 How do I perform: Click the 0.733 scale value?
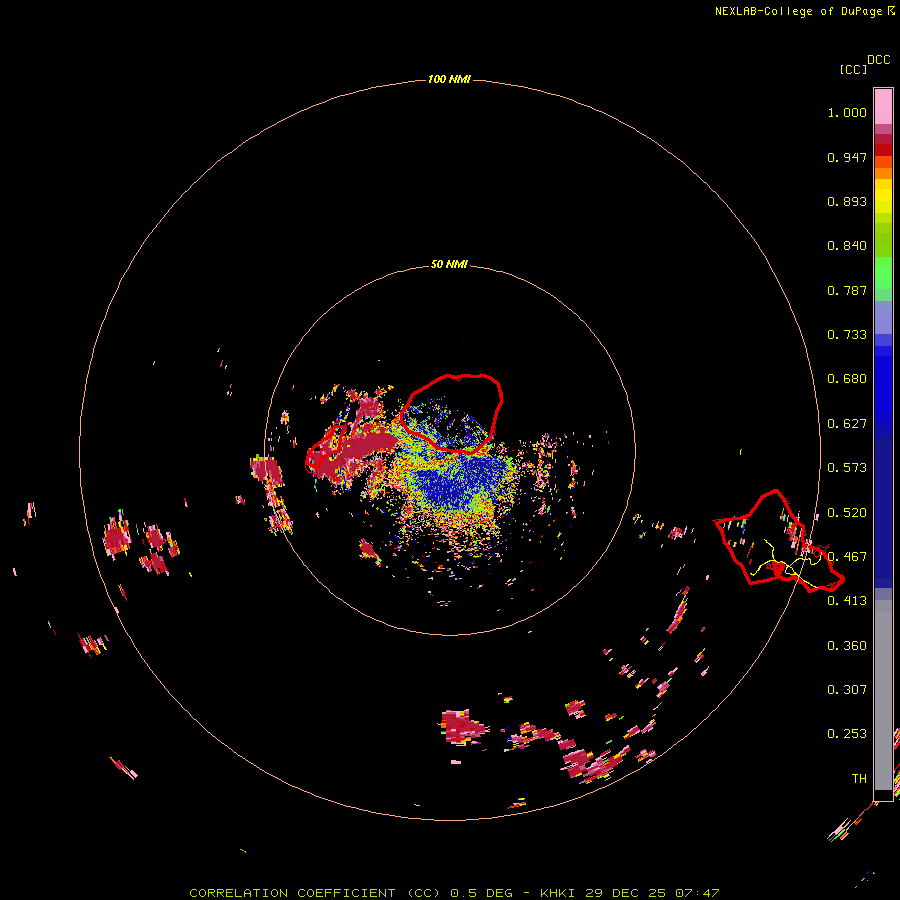click(x=847, y=335)
